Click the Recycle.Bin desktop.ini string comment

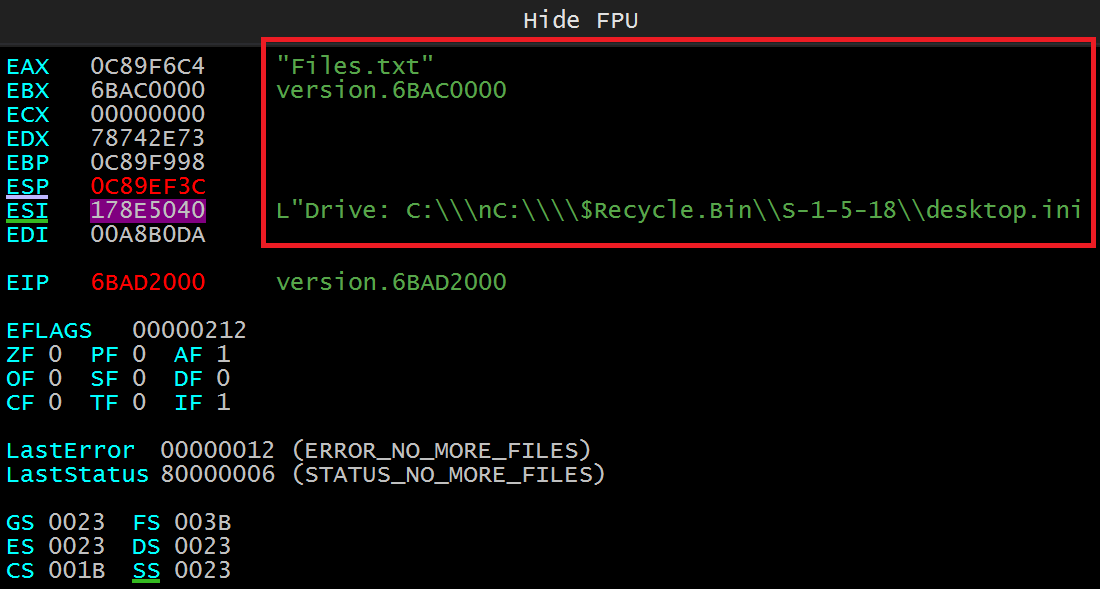click(678, 210)
